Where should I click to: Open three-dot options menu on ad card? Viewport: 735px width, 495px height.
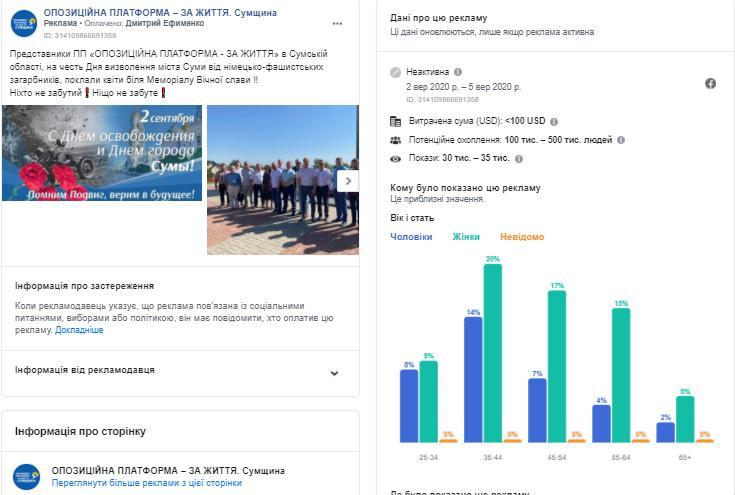pos(339,24)
